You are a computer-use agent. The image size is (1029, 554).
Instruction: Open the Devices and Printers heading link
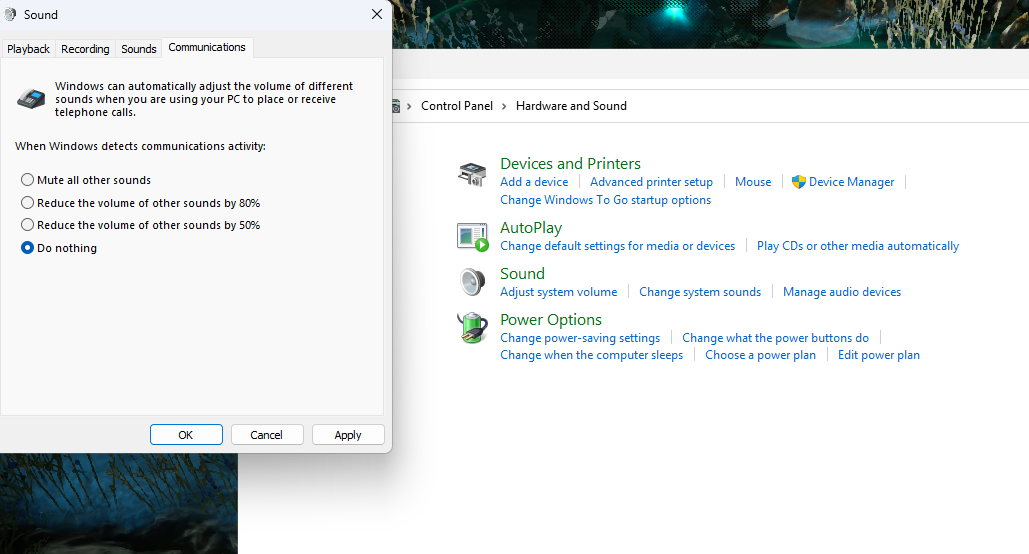[570, 163]
